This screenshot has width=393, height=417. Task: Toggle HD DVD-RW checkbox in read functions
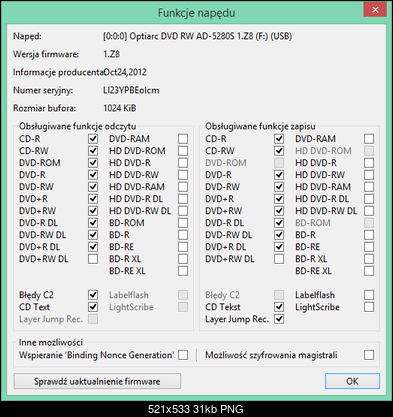pyautogui.click(x=183, y=175)
